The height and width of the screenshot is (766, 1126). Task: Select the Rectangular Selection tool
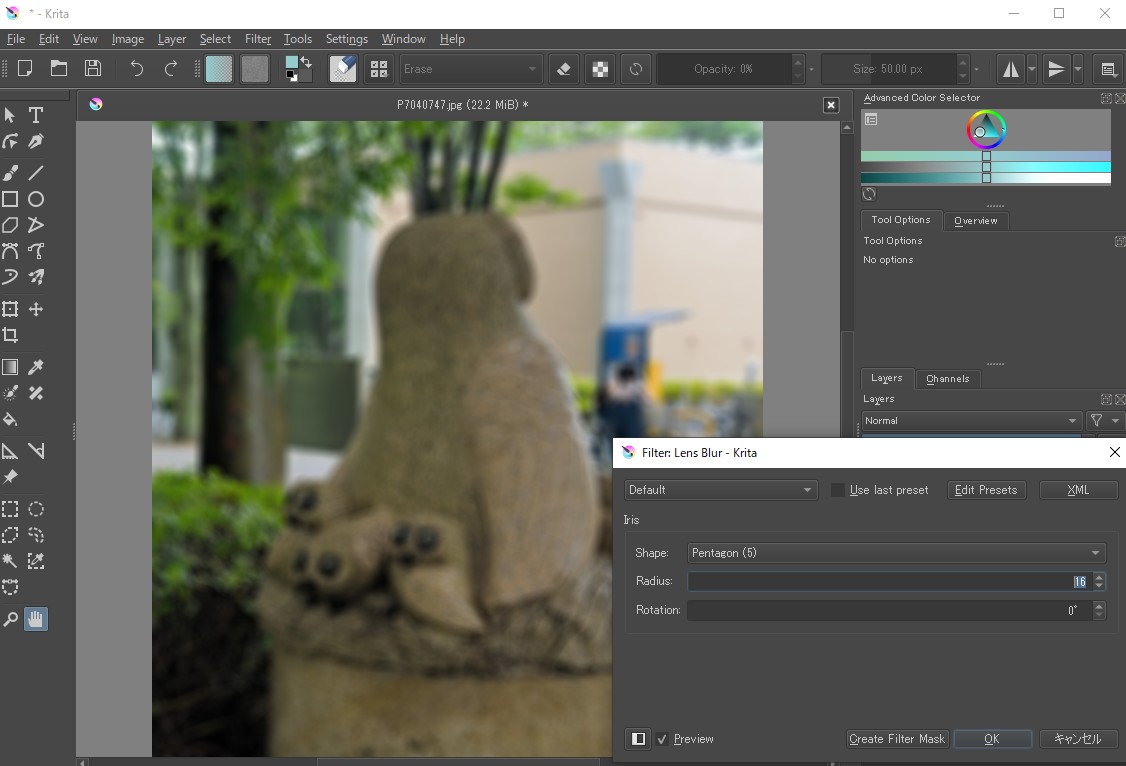pos(10,509)
